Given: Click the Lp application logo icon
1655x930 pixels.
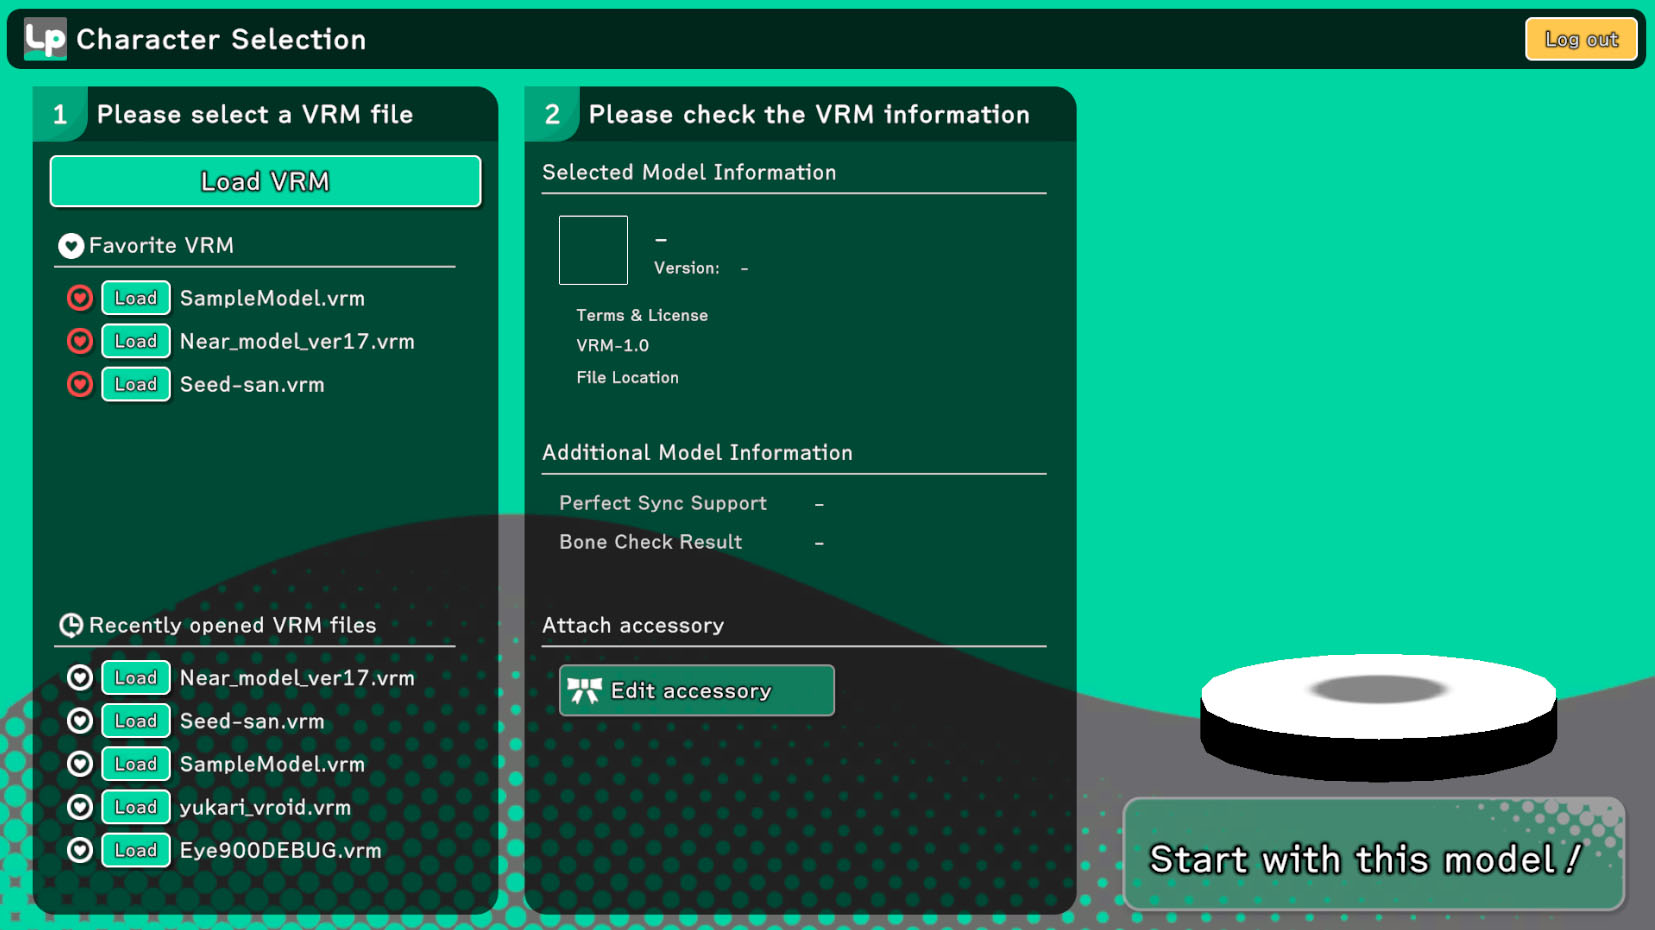Looking at the screenshot, I should [x=45, y=39].
